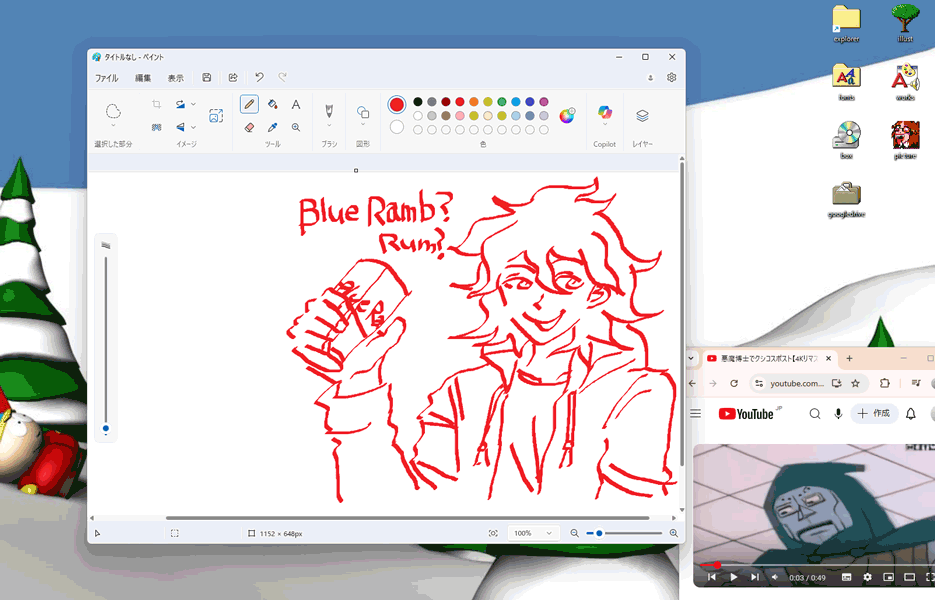Pick the Eraser tool

pyautogui.click(x=249, y=128)
